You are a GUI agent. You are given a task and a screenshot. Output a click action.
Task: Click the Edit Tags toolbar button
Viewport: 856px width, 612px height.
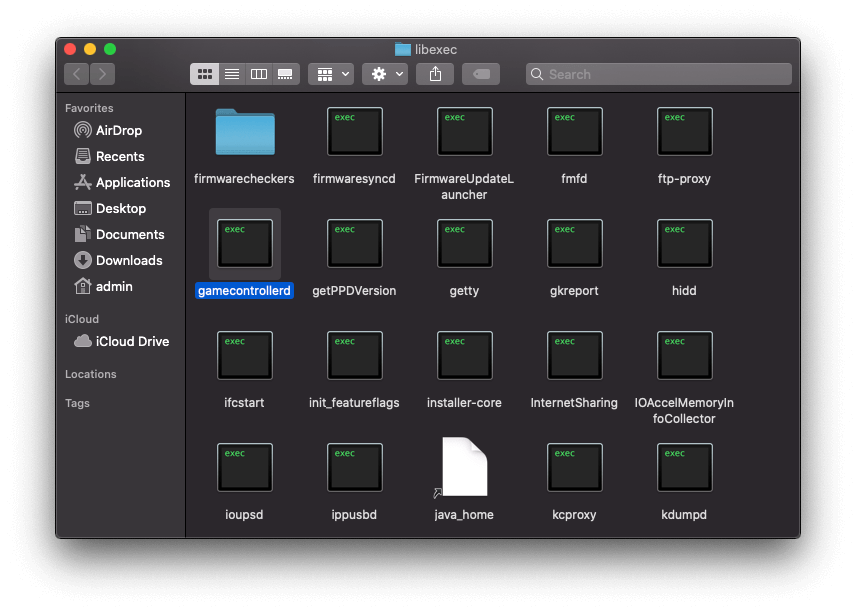click(x=481, y=73)
